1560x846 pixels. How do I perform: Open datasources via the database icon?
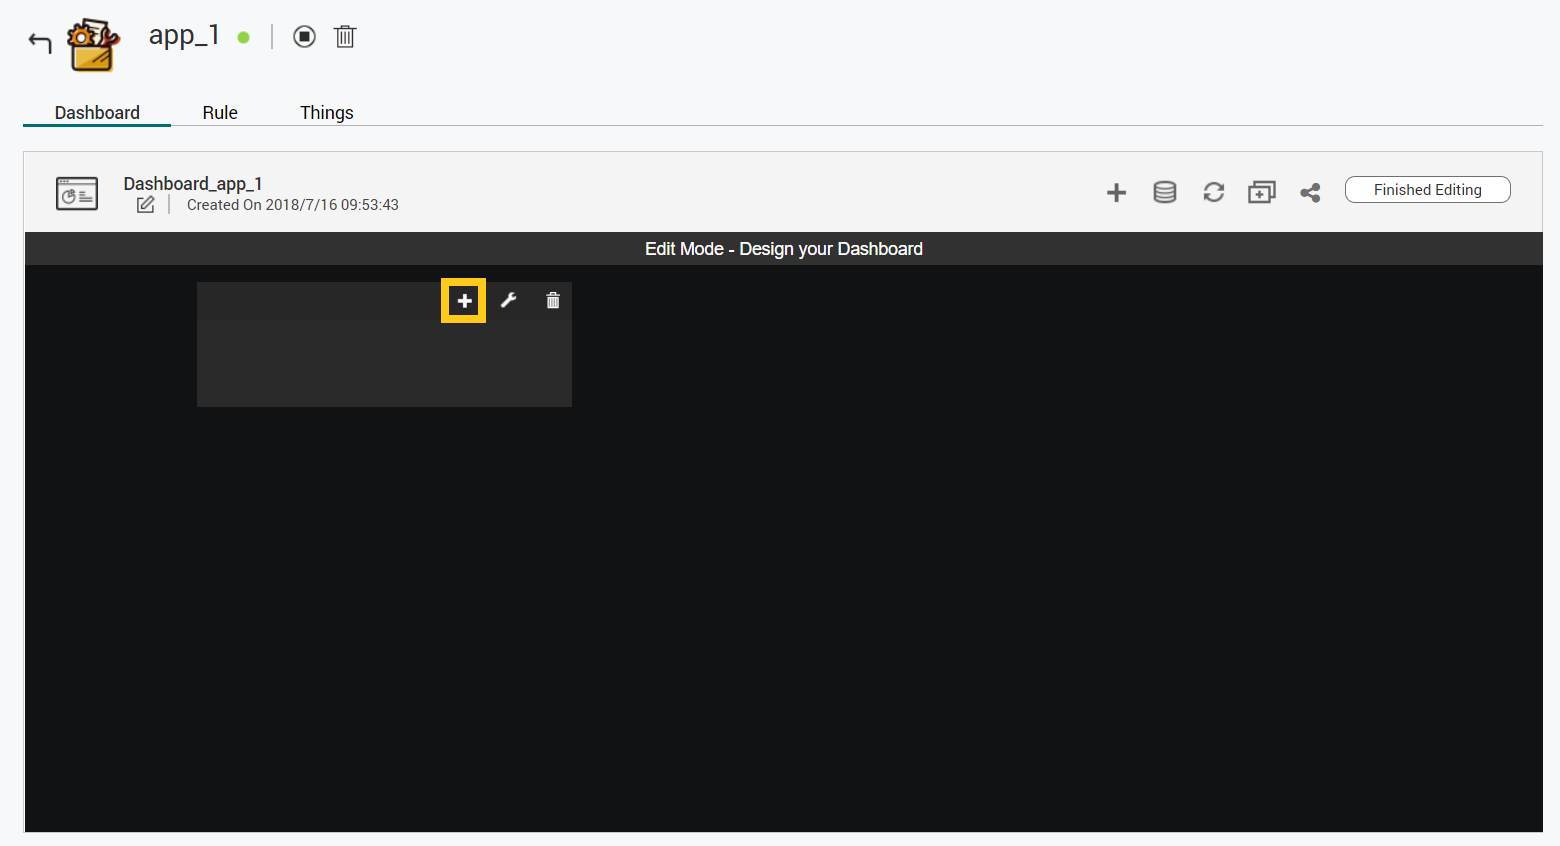1164,193
